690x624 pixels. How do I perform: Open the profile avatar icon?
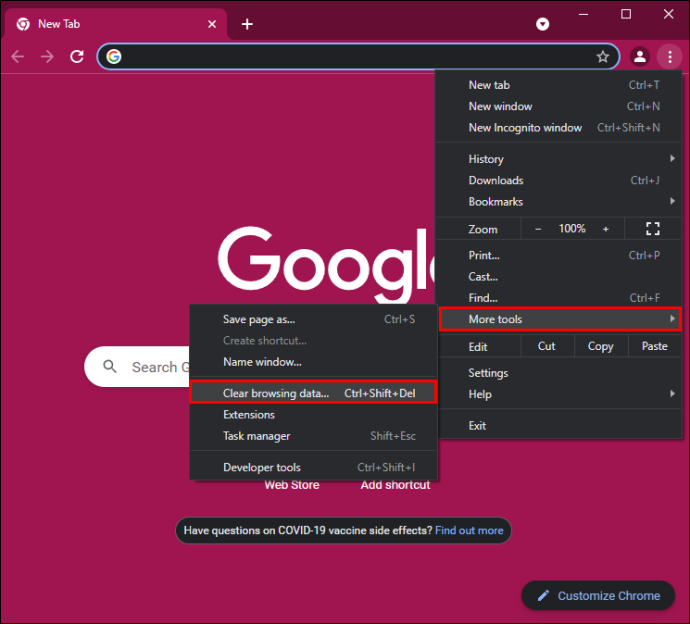click(x=640, y=56)
